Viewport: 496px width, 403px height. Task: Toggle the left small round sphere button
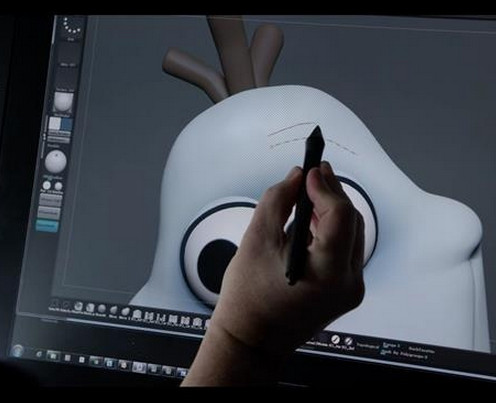(x=47, y=185)
